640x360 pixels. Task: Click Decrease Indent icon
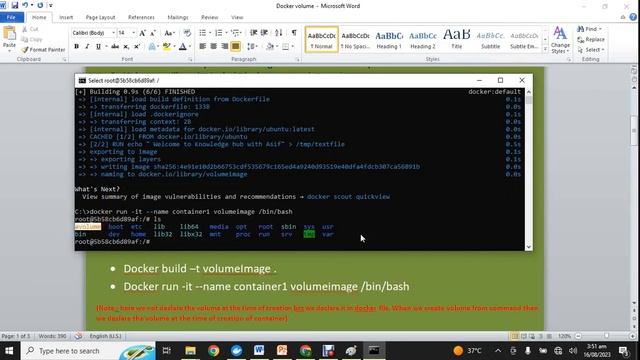click(253, 33)
